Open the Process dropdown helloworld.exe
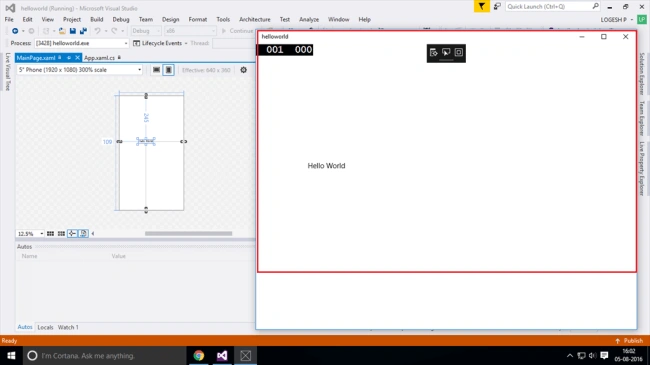 [x=82, y=43]
